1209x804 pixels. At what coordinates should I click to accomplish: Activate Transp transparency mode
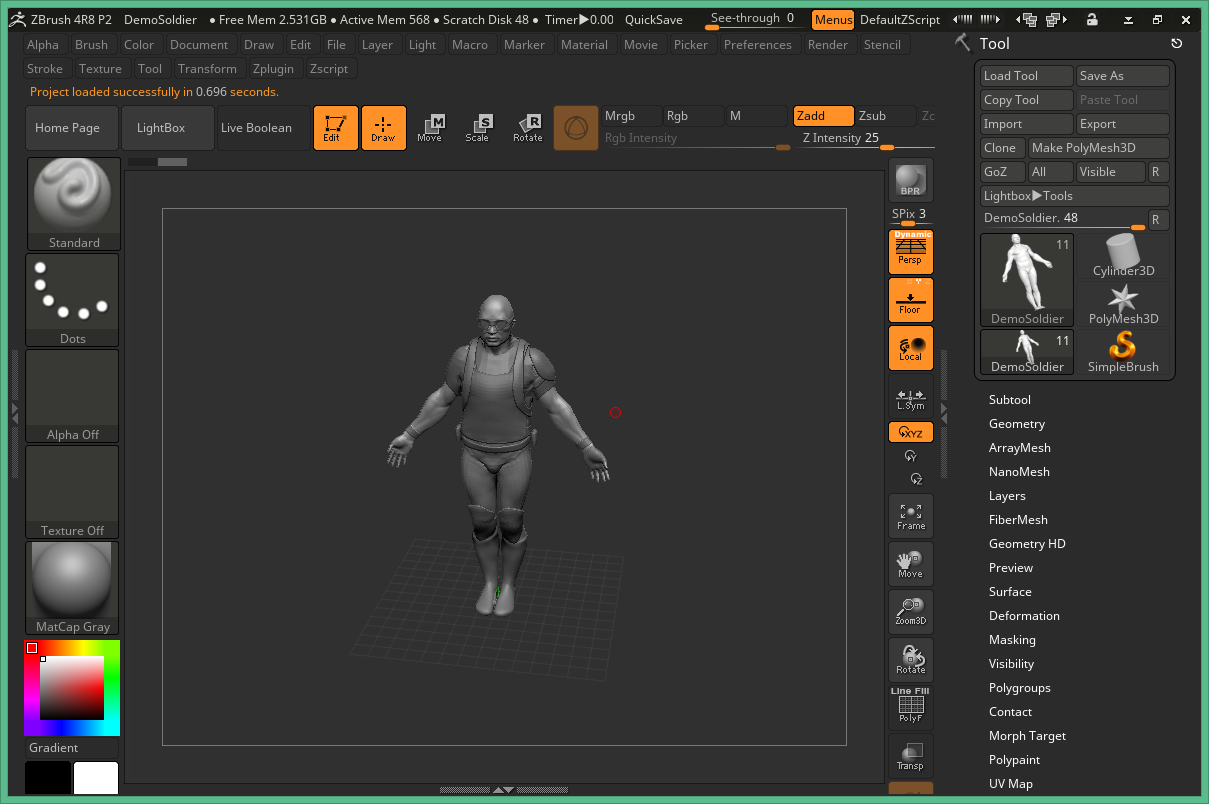(910, 756)
